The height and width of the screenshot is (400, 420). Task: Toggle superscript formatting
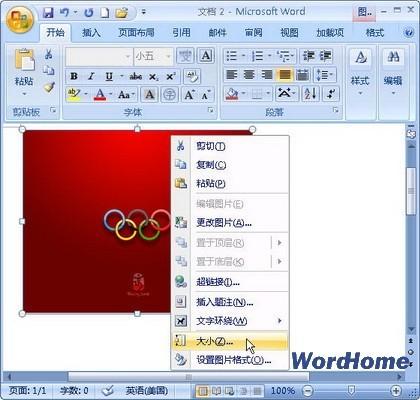click(171, 76)
